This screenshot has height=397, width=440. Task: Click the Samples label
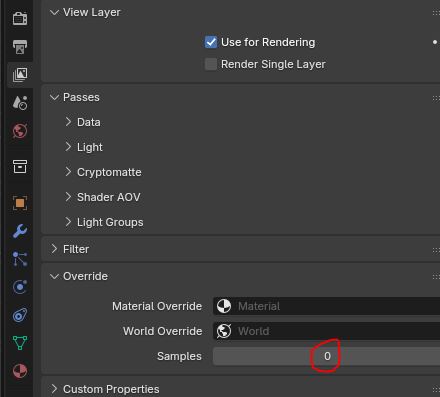[179, 356]
